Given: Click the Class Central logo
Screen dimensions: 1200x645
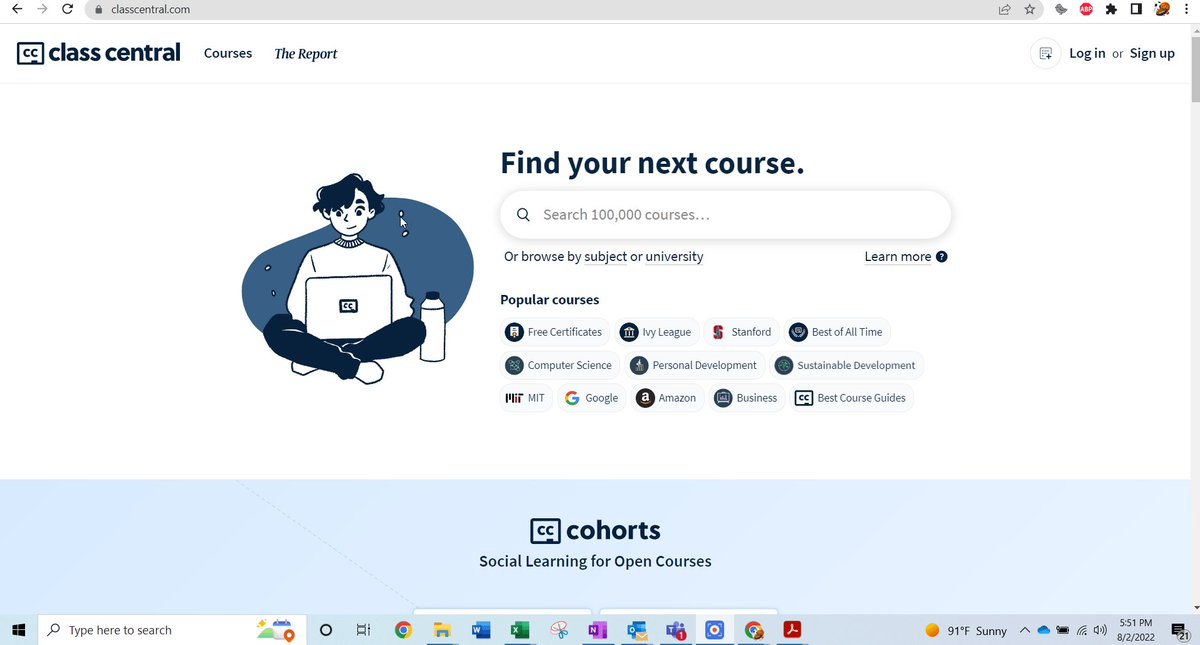Looking at the screenshot, I should [99, 52].
